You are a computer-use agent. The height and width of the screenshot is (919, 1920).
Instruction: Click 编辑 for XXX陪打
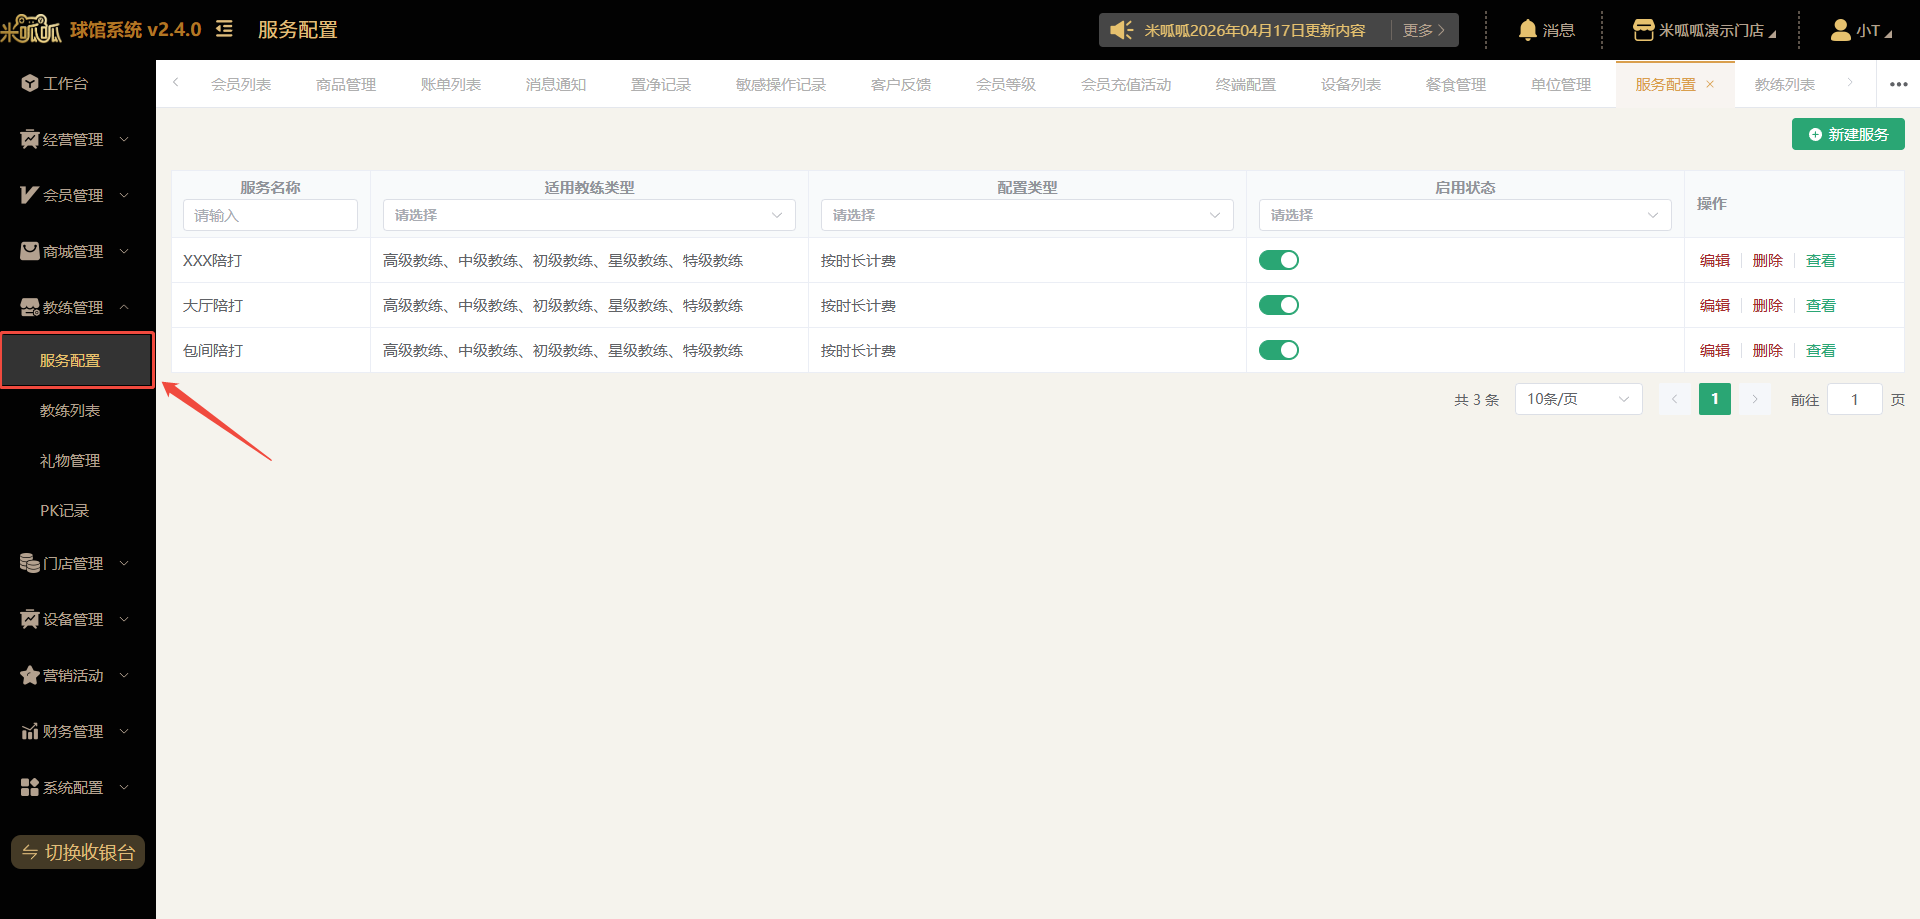[x=1715, y=260]
